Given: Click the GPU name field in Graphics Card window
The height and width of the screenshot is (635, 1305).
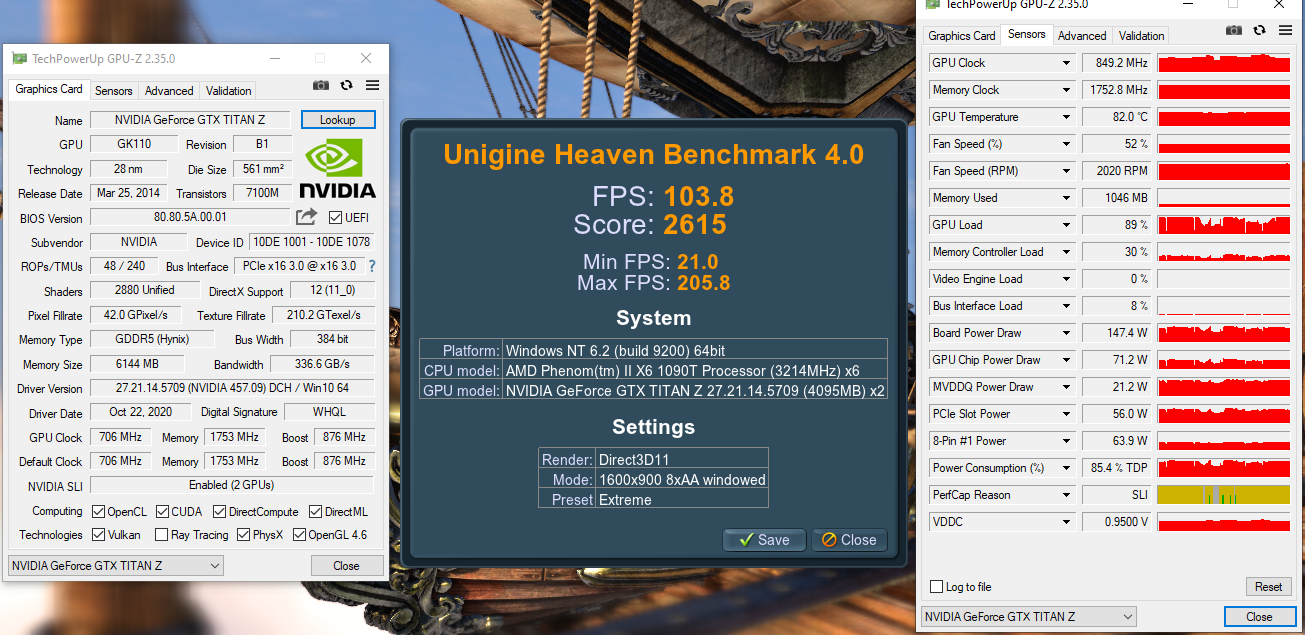Looking at the screenshot, I should pos(190,120).
